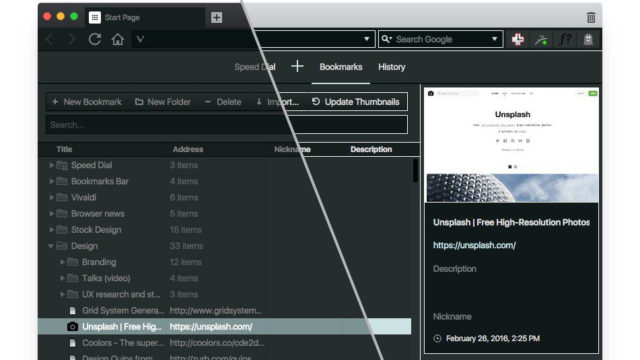Click the bookmarks Search field
640x360 pixels.
[227, 124]
